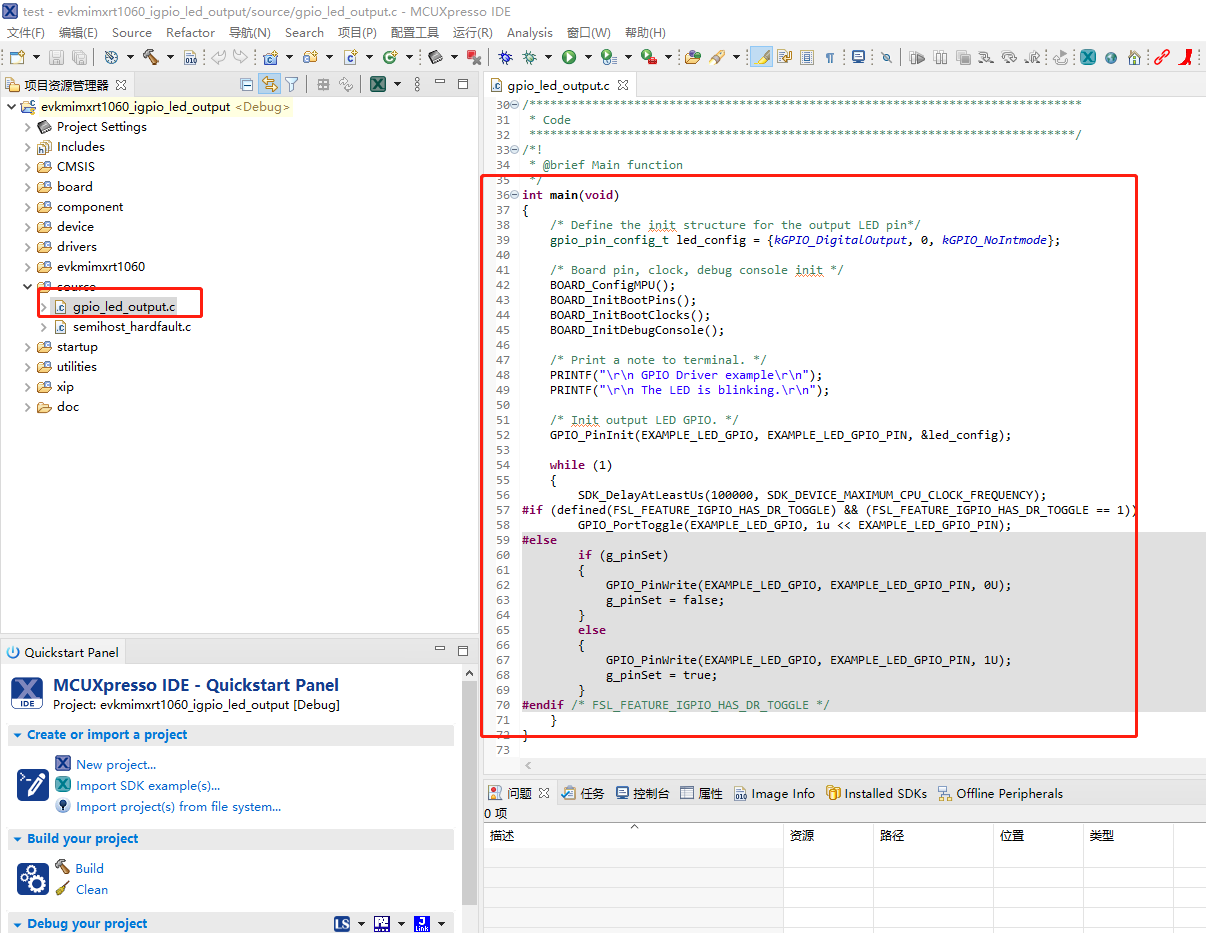Viewport: 1206px width, 933px height.
Task: Click the red boot icon in toolbar
Action: point(1186,58)
